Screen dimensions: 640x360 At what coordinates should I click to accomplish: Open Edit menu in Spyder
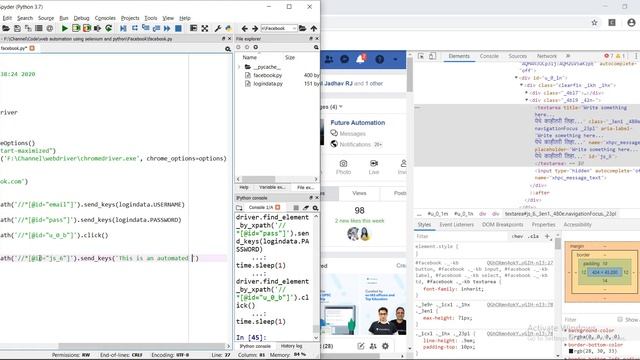pos(7,18)
